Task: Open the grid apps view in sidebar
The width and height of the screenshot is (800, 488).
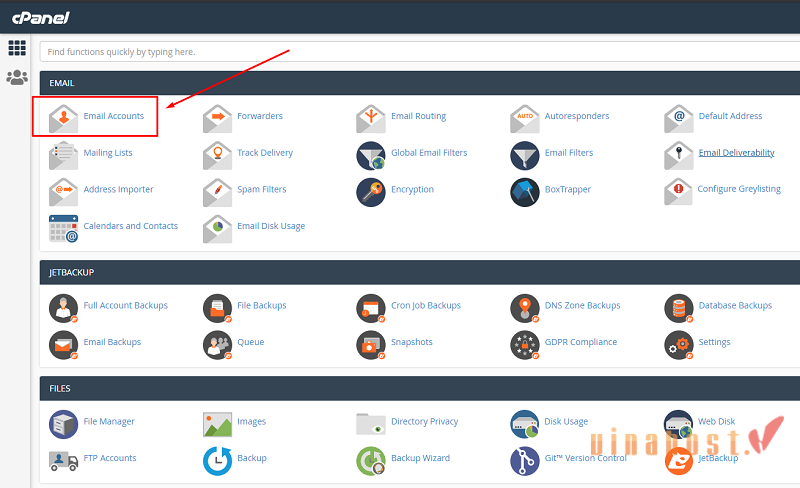Action: (16, 48)
